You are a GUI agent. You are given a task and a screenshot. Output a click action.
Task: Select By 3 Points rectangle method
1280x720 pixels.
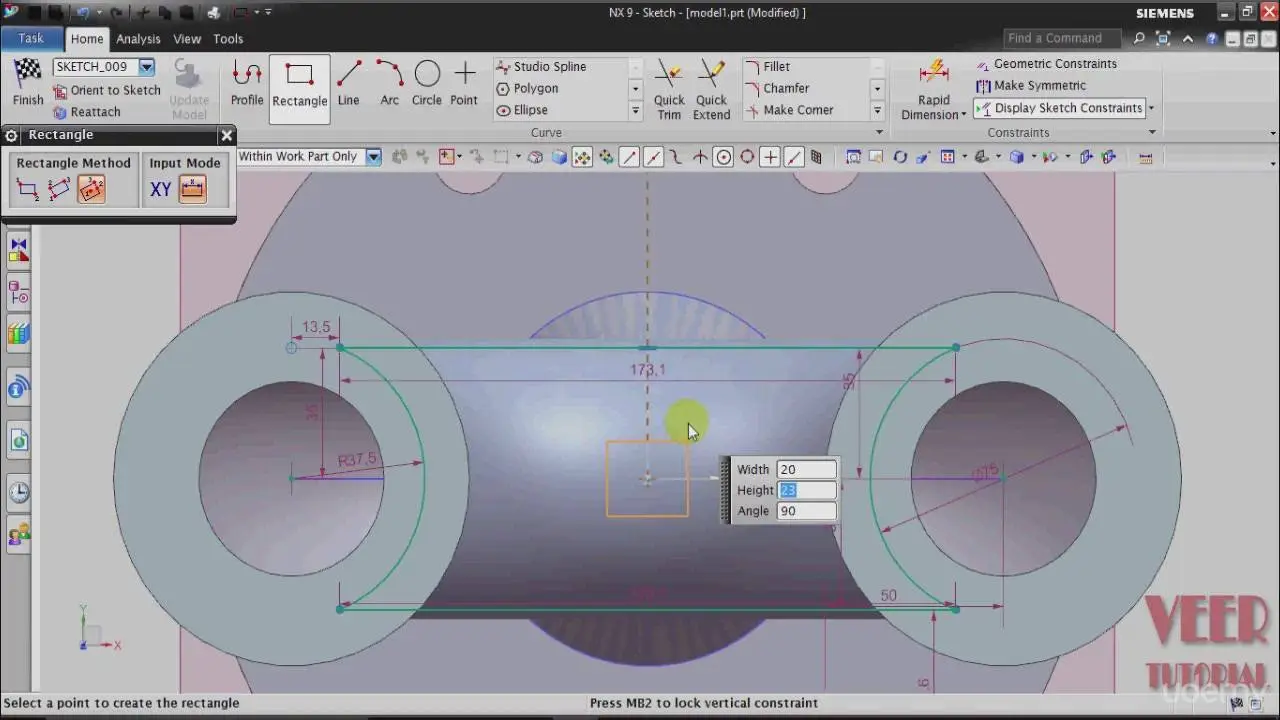tap(60, 189)
